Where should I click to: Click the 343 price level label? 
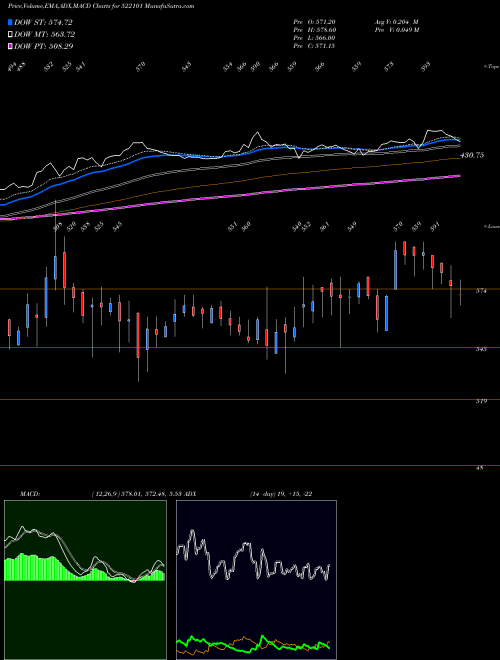481,349
